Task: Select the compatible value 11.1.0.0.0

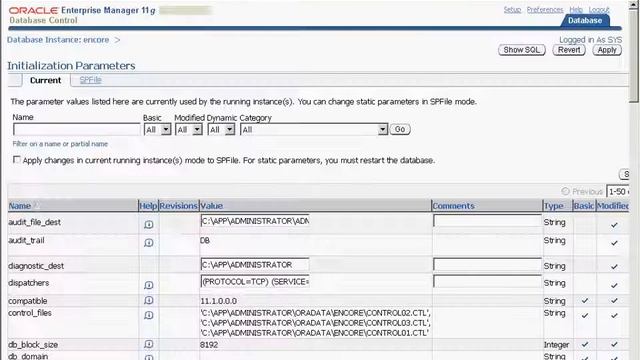Action: click(x=218, y=301)
